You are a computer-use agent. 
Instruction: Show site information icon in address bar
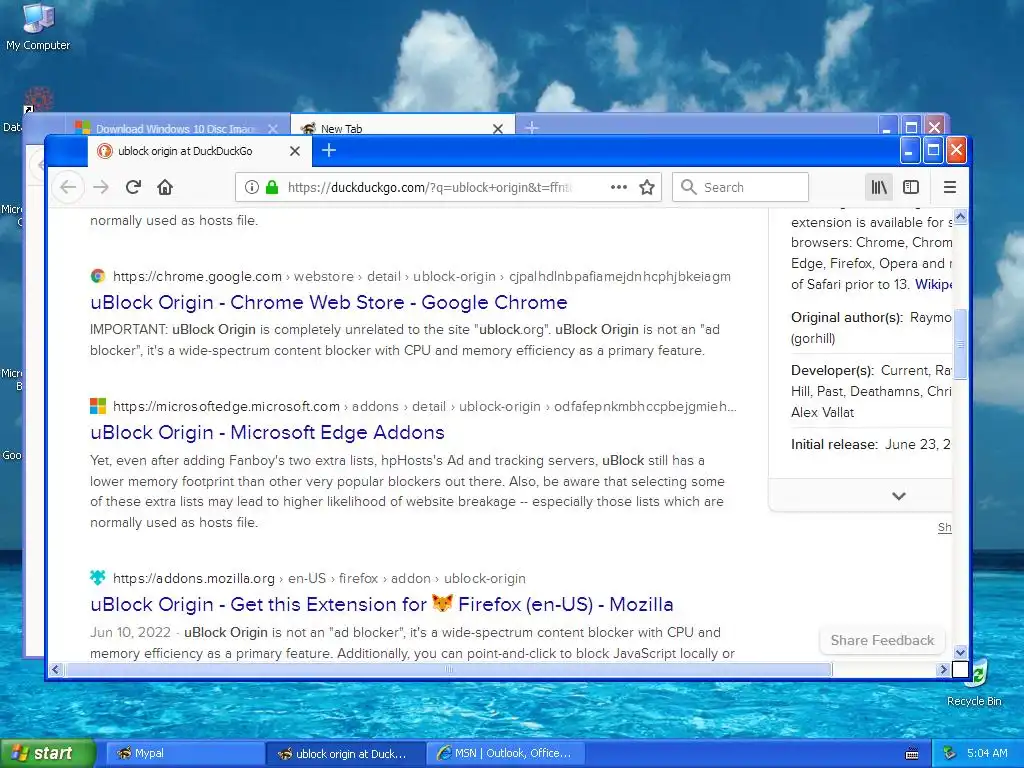click(x=251, y=187)
